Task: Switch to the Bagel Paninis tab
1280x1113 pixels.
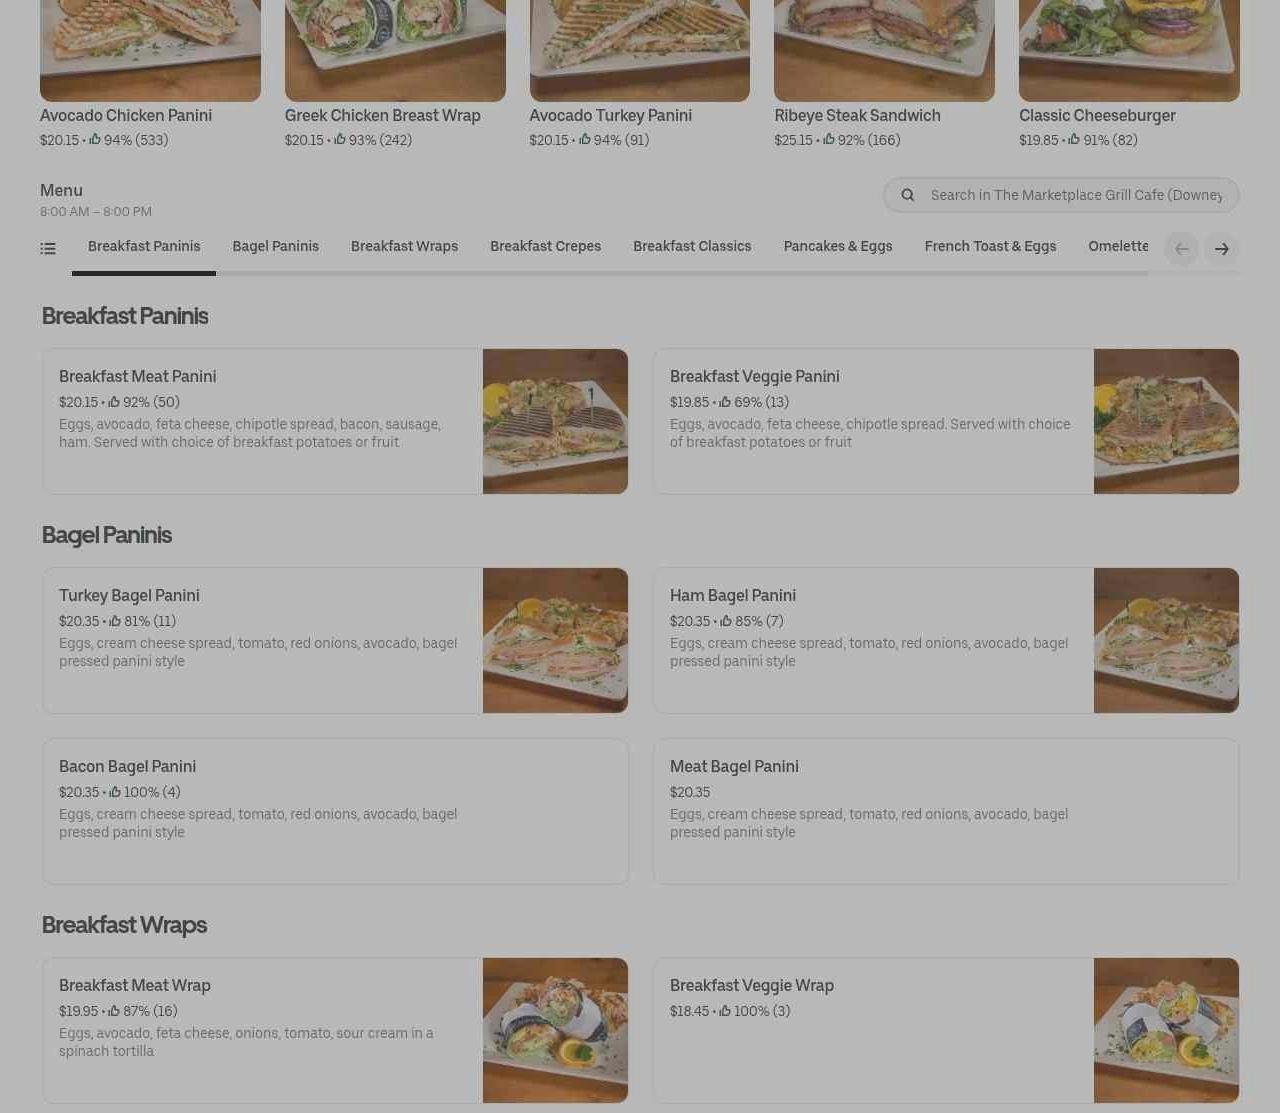Action: 275,246
